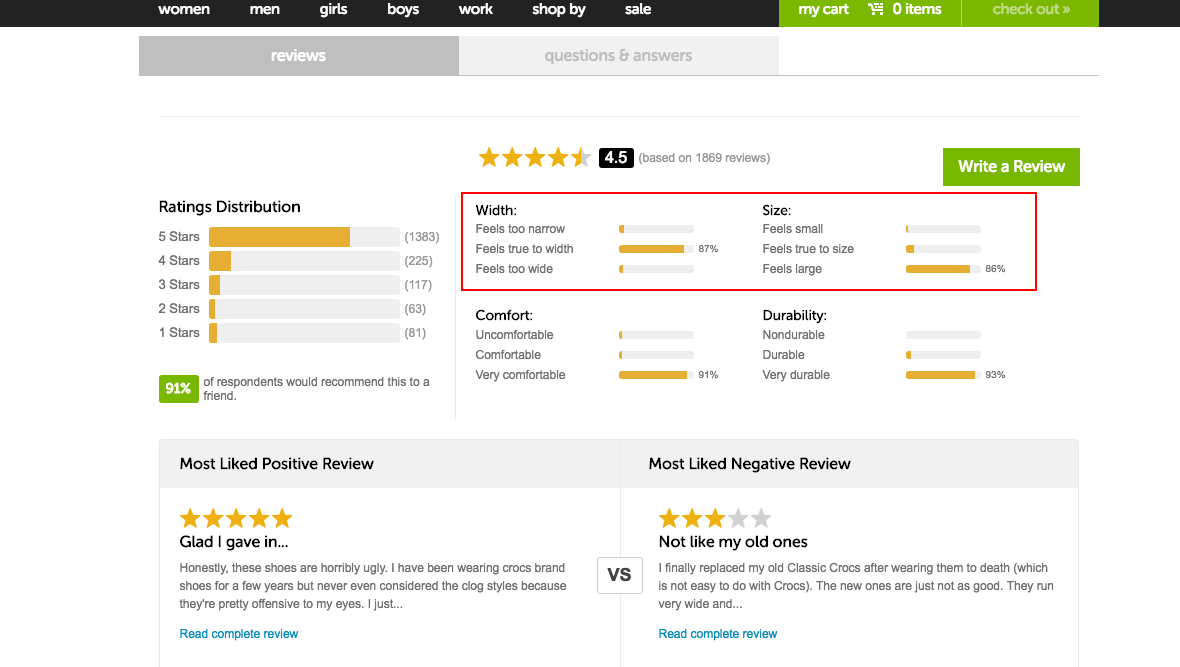Filter by 5 Stars rating bar
This screenshot has height=667, width=1180.
tap(304, 237)
